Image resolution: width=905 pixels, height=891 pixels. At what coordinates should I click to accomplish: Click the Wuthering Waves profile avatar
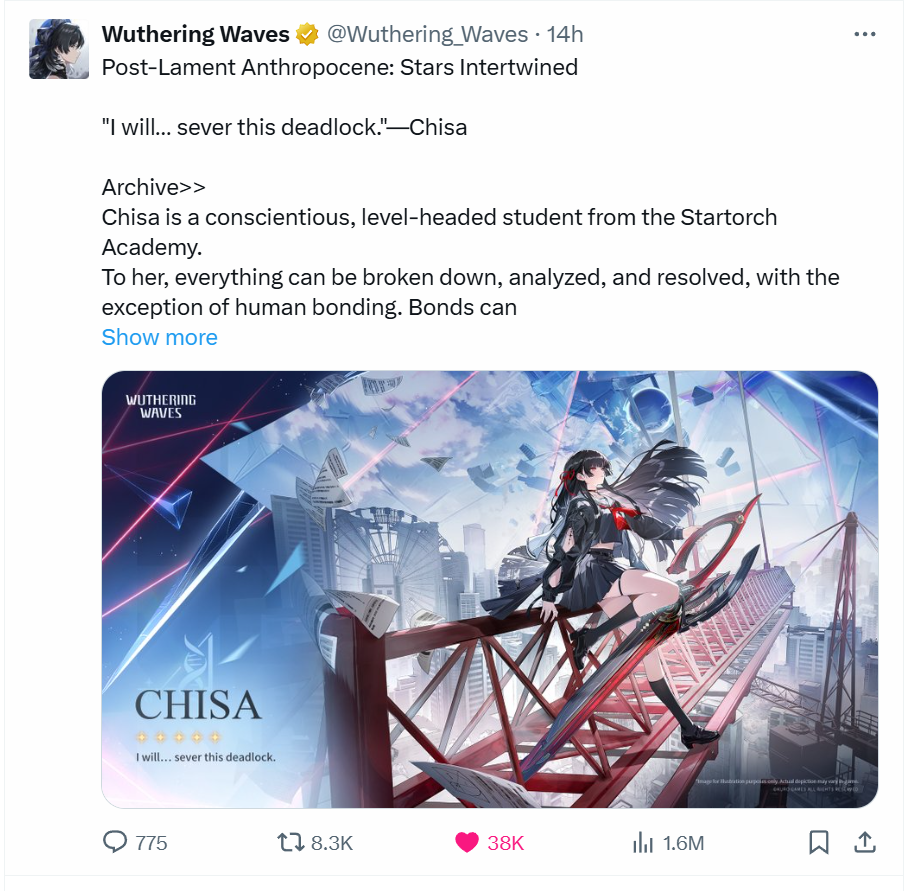[59, 49]
